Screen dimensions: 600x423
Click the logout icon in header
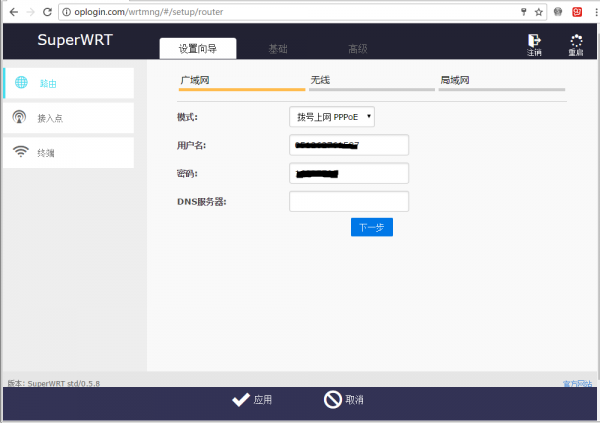tap(534, 40)
